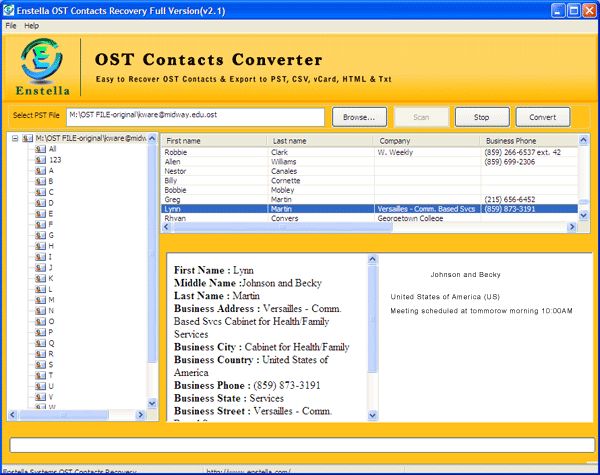This screenshot has width=600, height=475.
Task: Click the contact icon for letter D
Action: pyautogui.click(x=40, y=203)
